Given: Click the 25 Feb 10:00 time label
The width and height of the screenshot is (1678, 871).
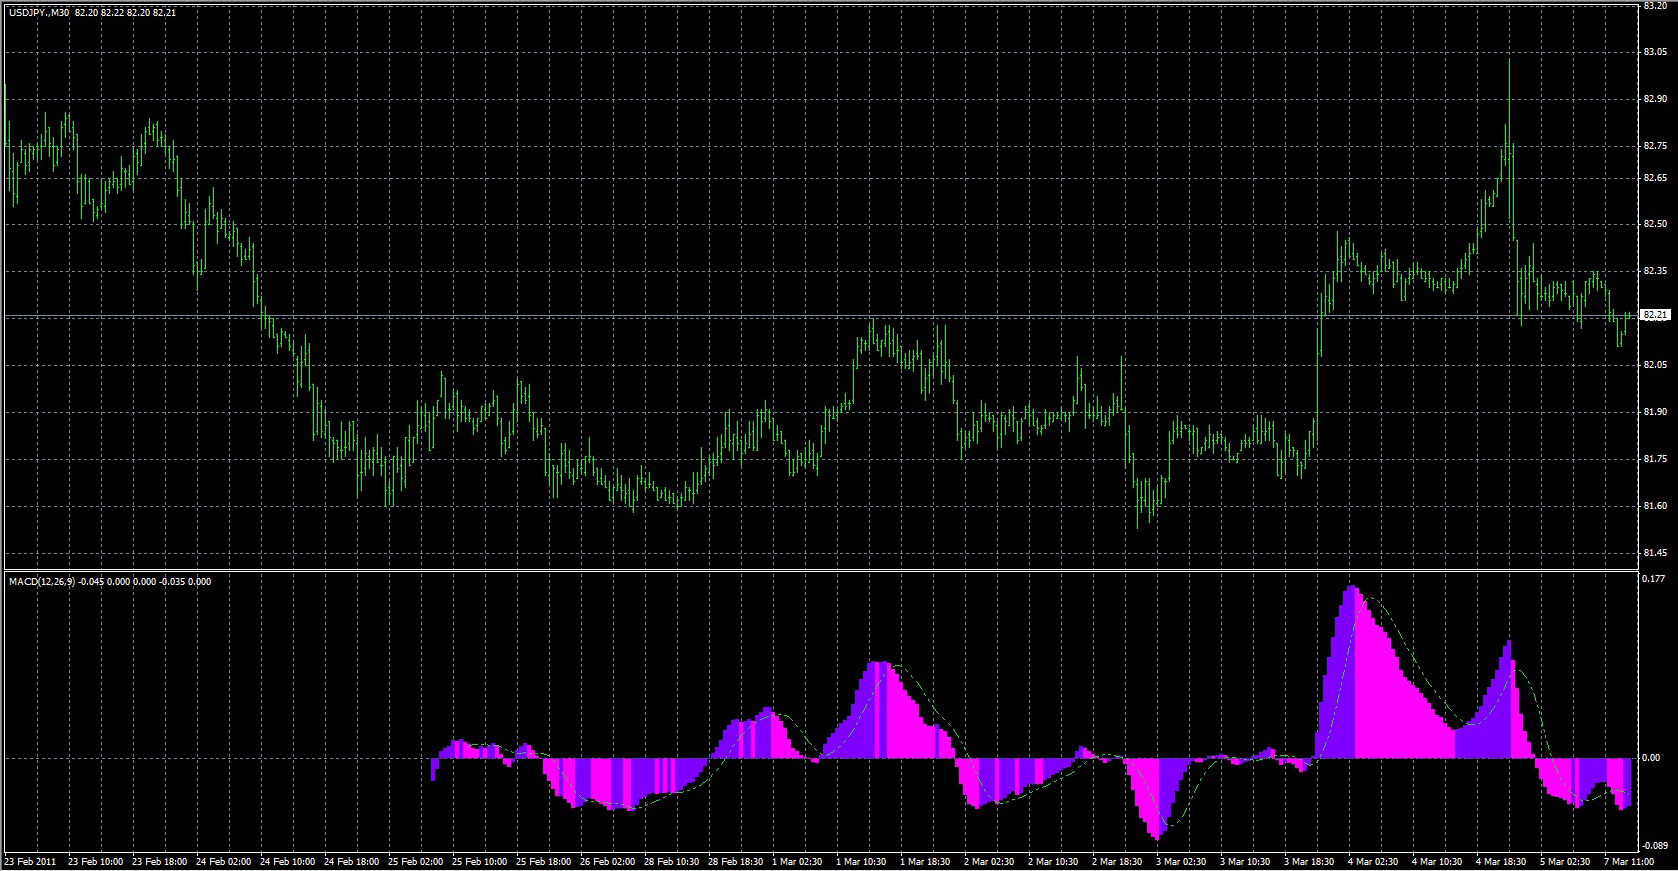Looking at the screenshot, I should click(x=479, y=861).
